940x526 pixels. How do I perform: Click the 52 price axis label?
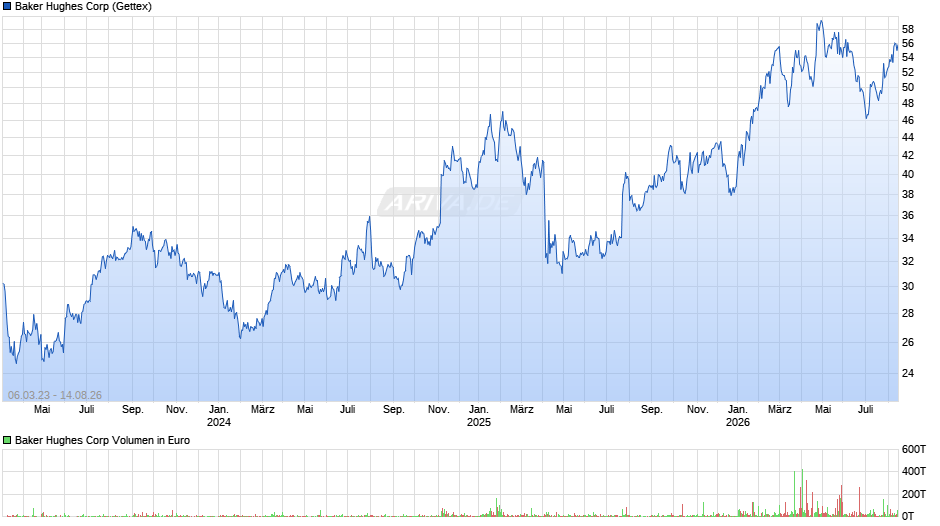908,73
